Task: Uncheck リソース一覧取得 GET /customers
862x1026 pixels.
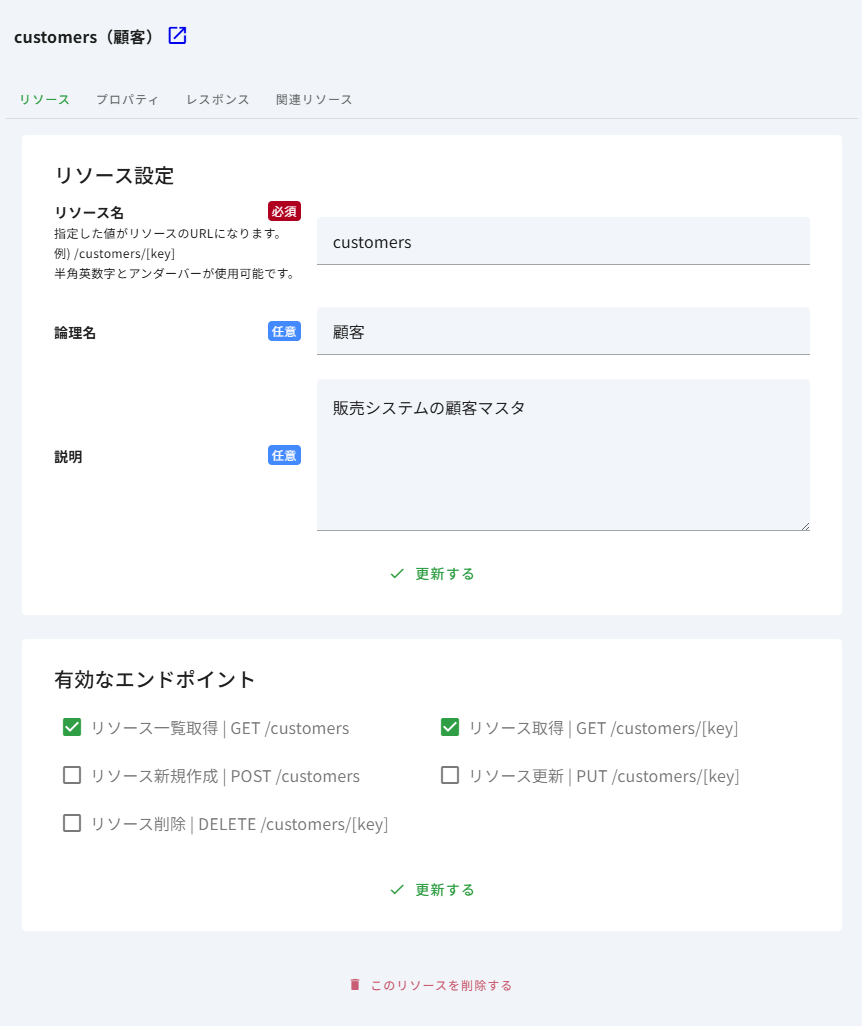Action: coord(72,727)
